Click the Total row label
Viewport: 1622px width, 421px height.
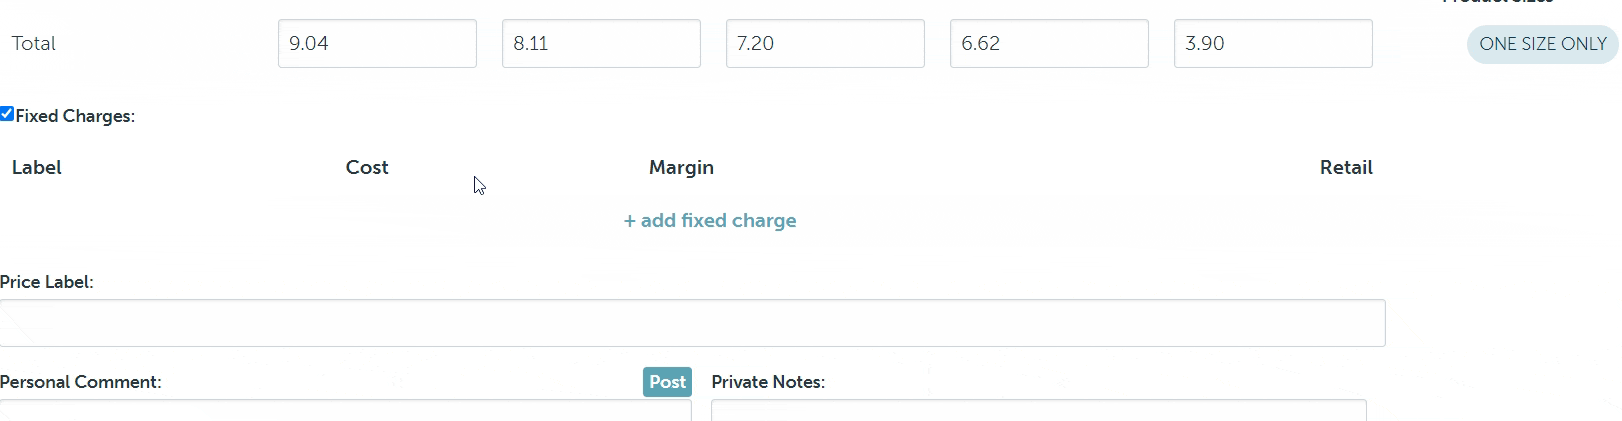click(x=34, y=44)
